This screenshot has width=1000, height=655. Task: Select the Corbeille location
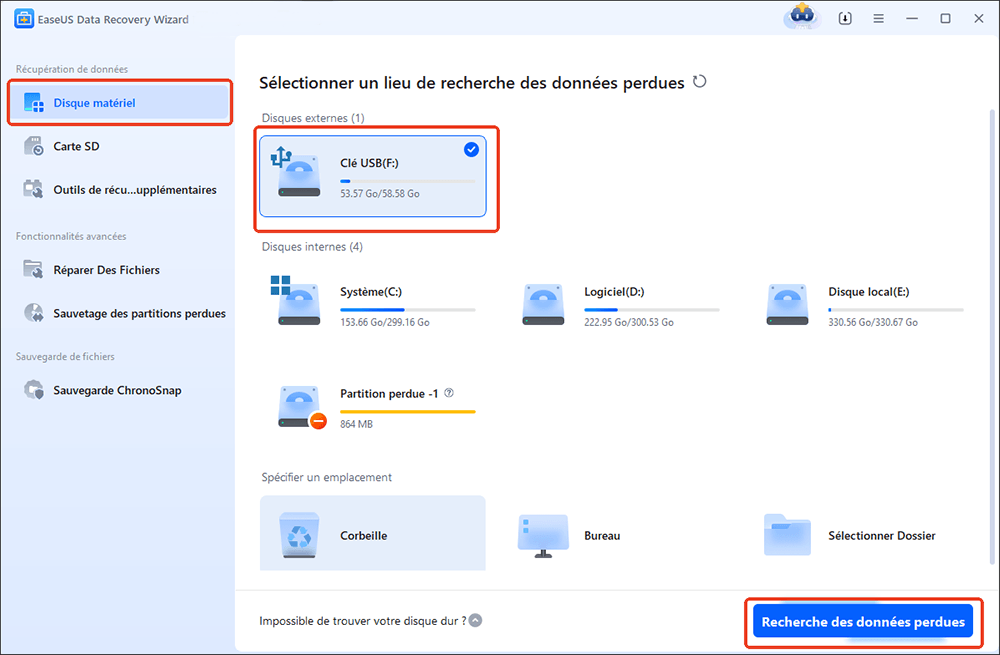pos(372,533)
